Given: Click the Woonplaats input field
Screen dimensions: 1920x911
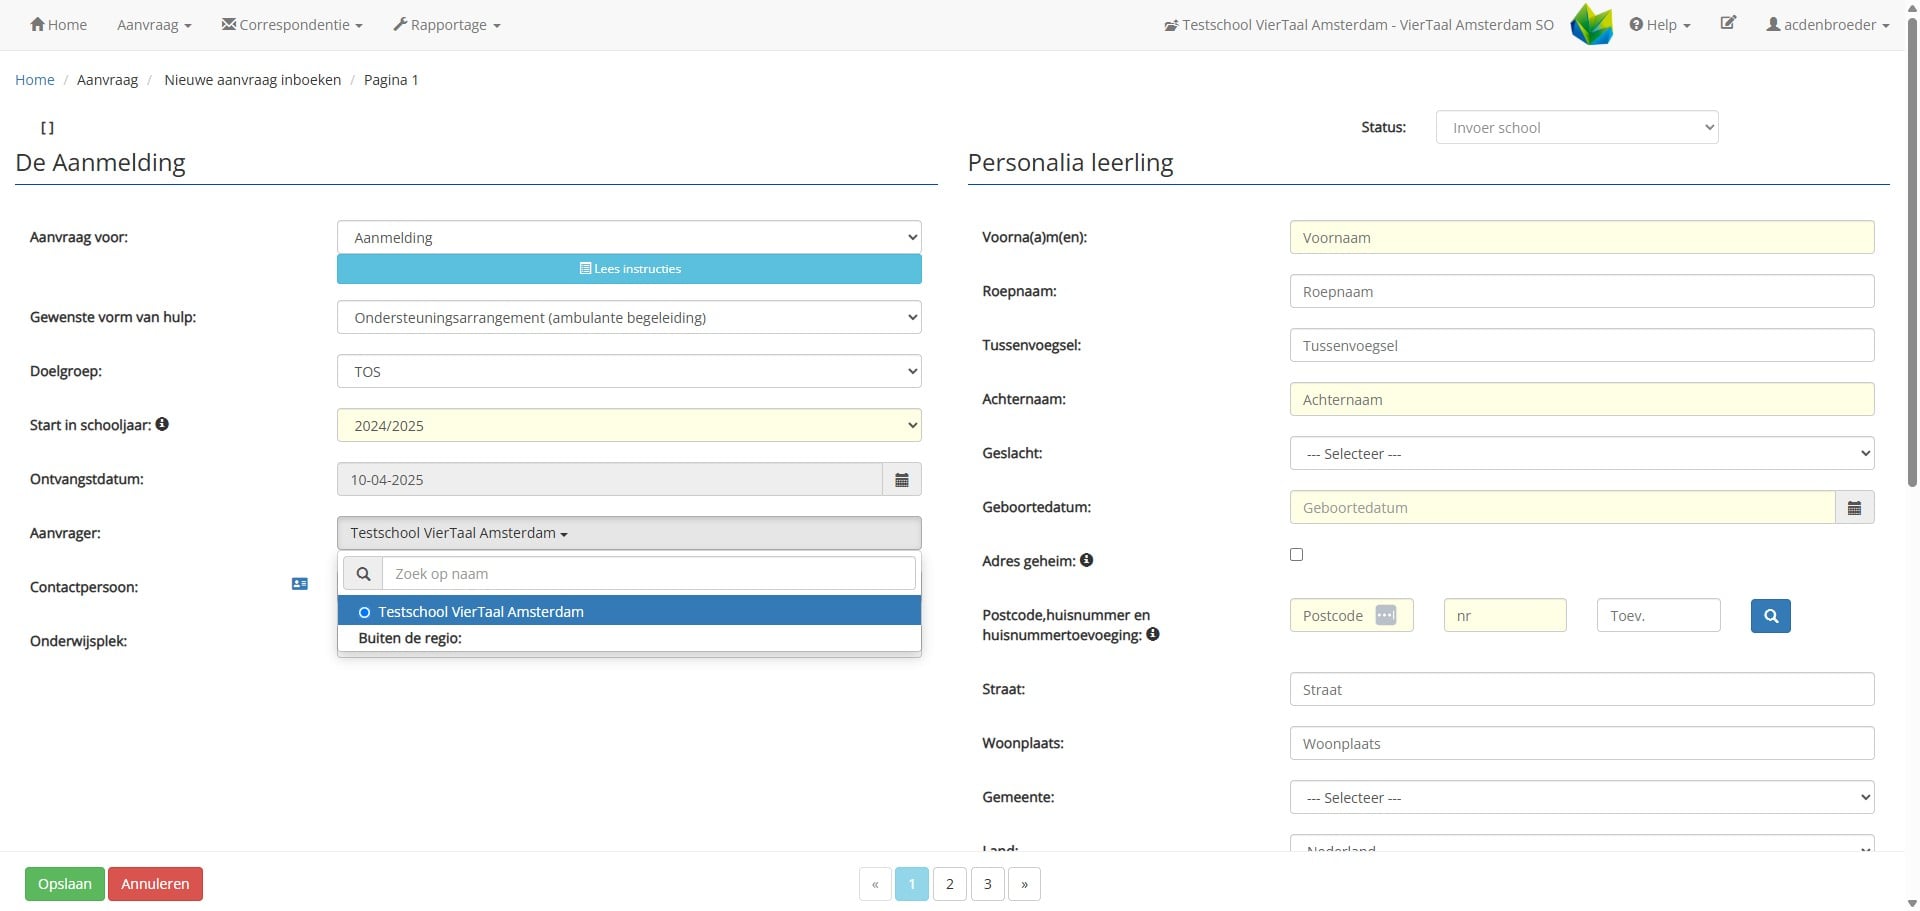Looking at the screenshot, I should click(x=1581, y=743).
